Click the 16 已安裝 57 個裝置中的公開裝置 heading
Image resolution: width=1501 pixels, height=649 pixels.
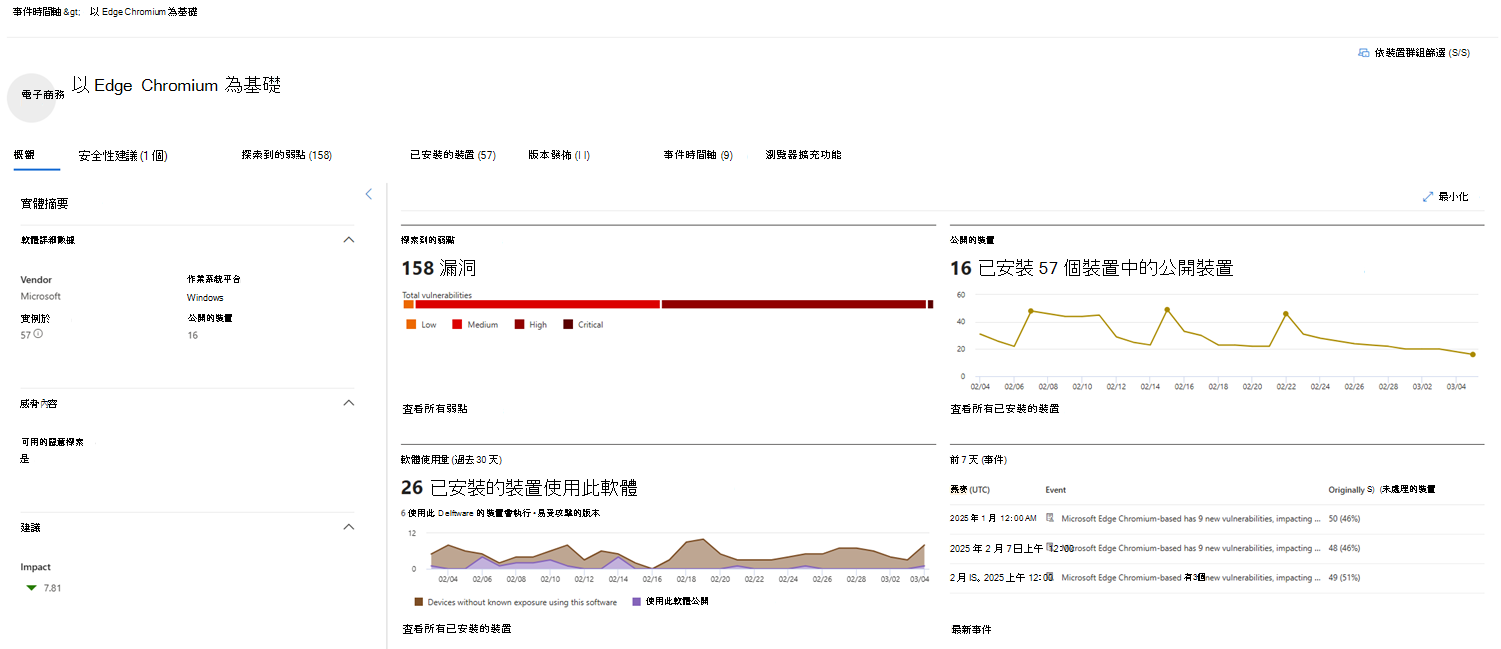click(x=1091, y=268)
